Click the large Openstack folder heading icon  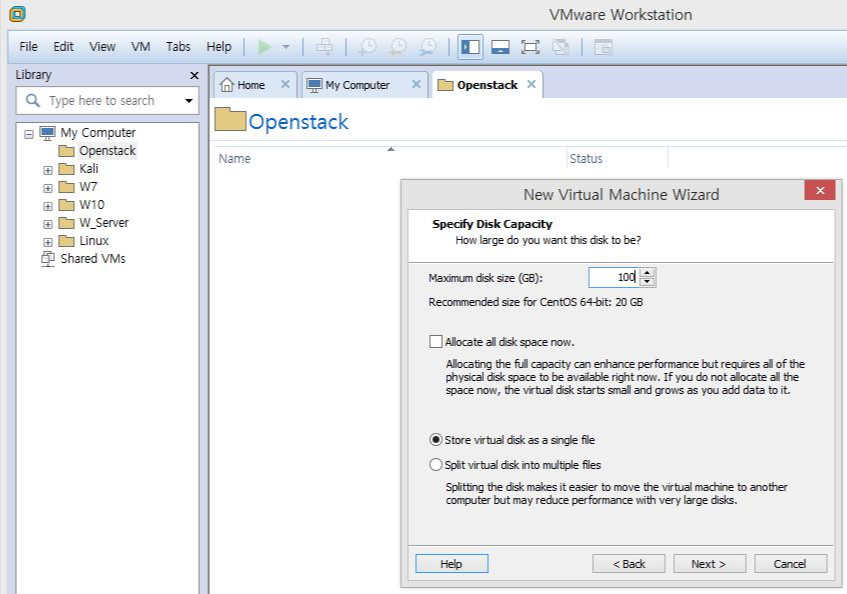click(x=230, y=119)
